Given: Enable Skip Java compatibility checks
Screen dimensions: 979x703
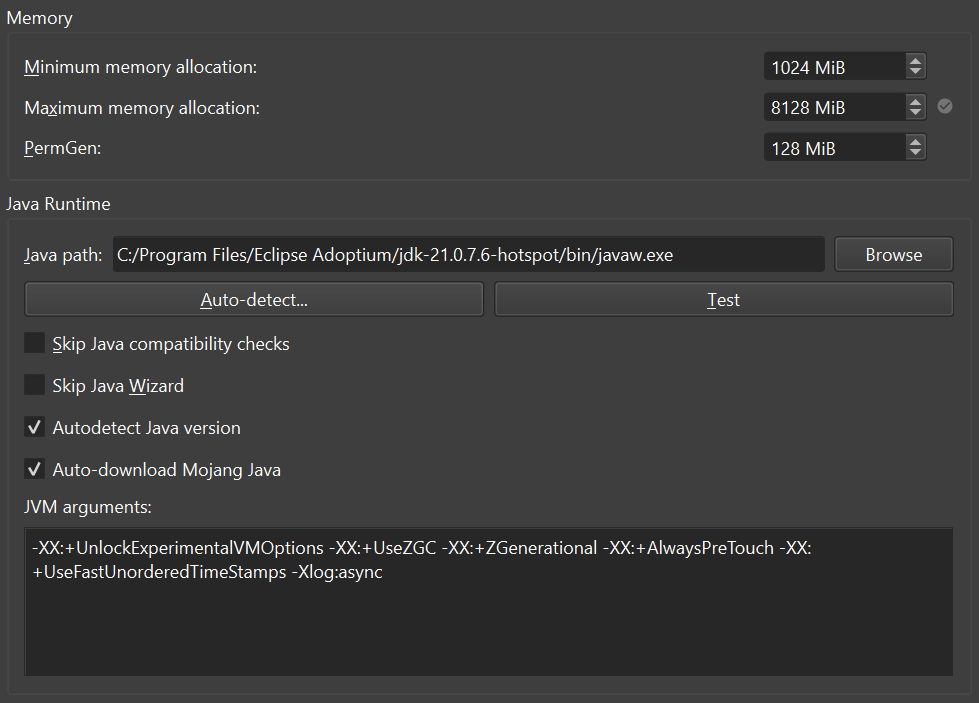Looking at the screenshot, I should pyautogui.click(x=34, y=343).
